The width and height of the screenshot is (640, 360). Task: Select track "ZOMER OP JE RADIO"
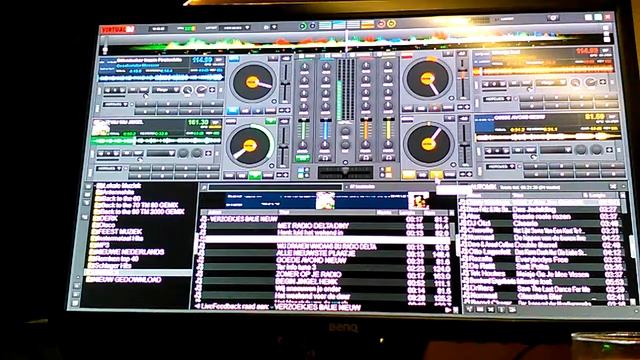click(x=309, y=274)
